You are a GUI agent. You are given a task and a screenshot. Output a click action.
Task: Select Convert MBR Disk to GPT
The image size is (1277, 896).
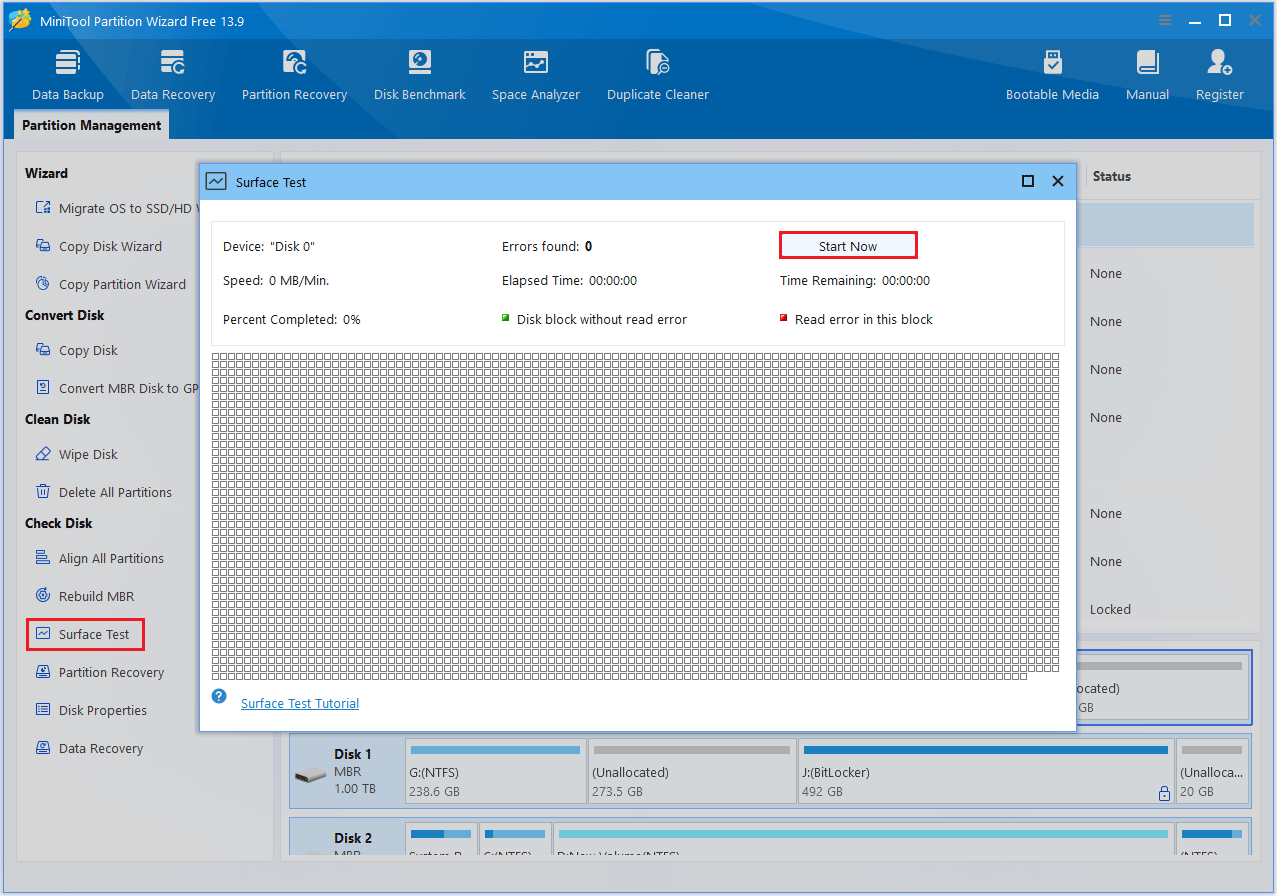tap(118, 388)
